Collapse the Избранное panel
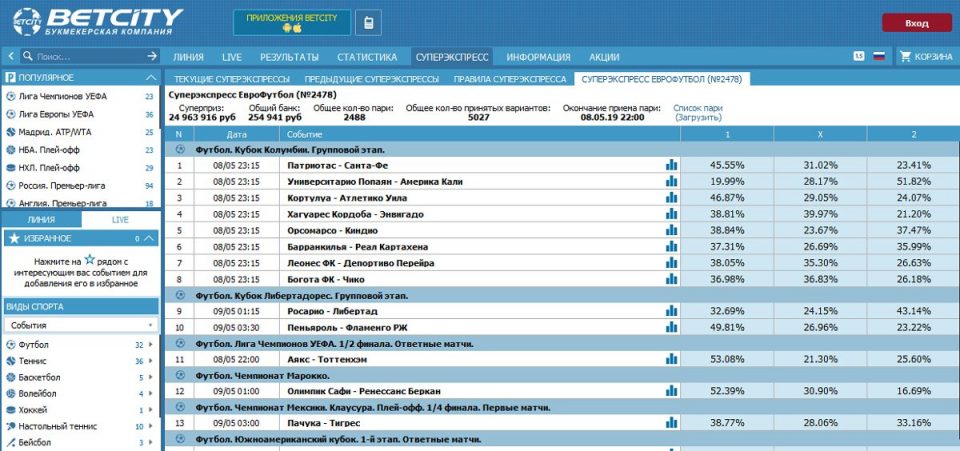Image resolution: width=960 pixels, height=451 pixels. click(150, 238)
